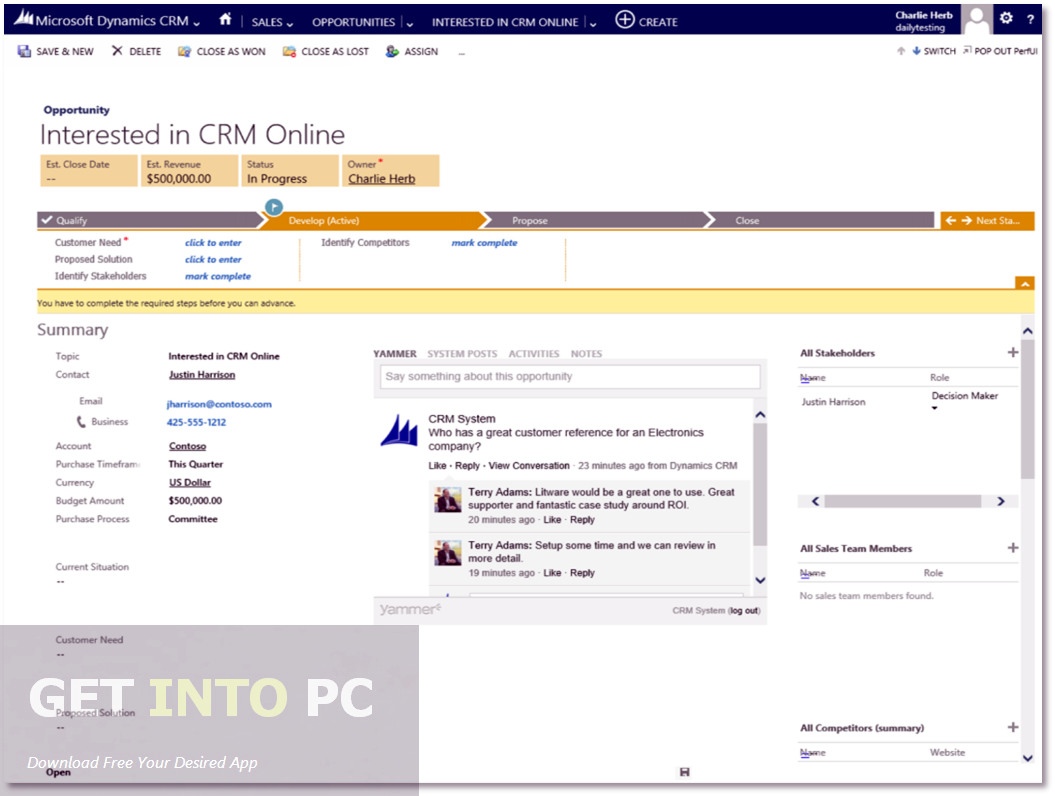Screen dimensions: 1055x796
Task: Click Est. Revenue $500,000.00 field
Action: [190, 171]
